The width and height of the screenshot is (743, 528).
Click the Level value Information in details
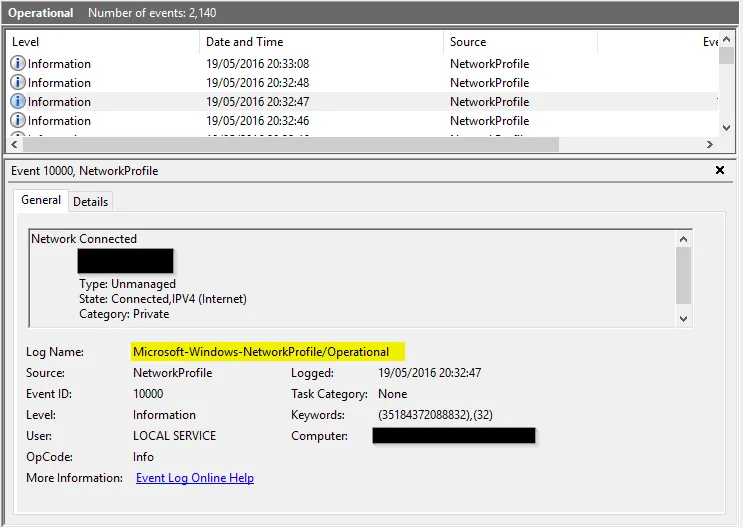(x=164, y=415)
